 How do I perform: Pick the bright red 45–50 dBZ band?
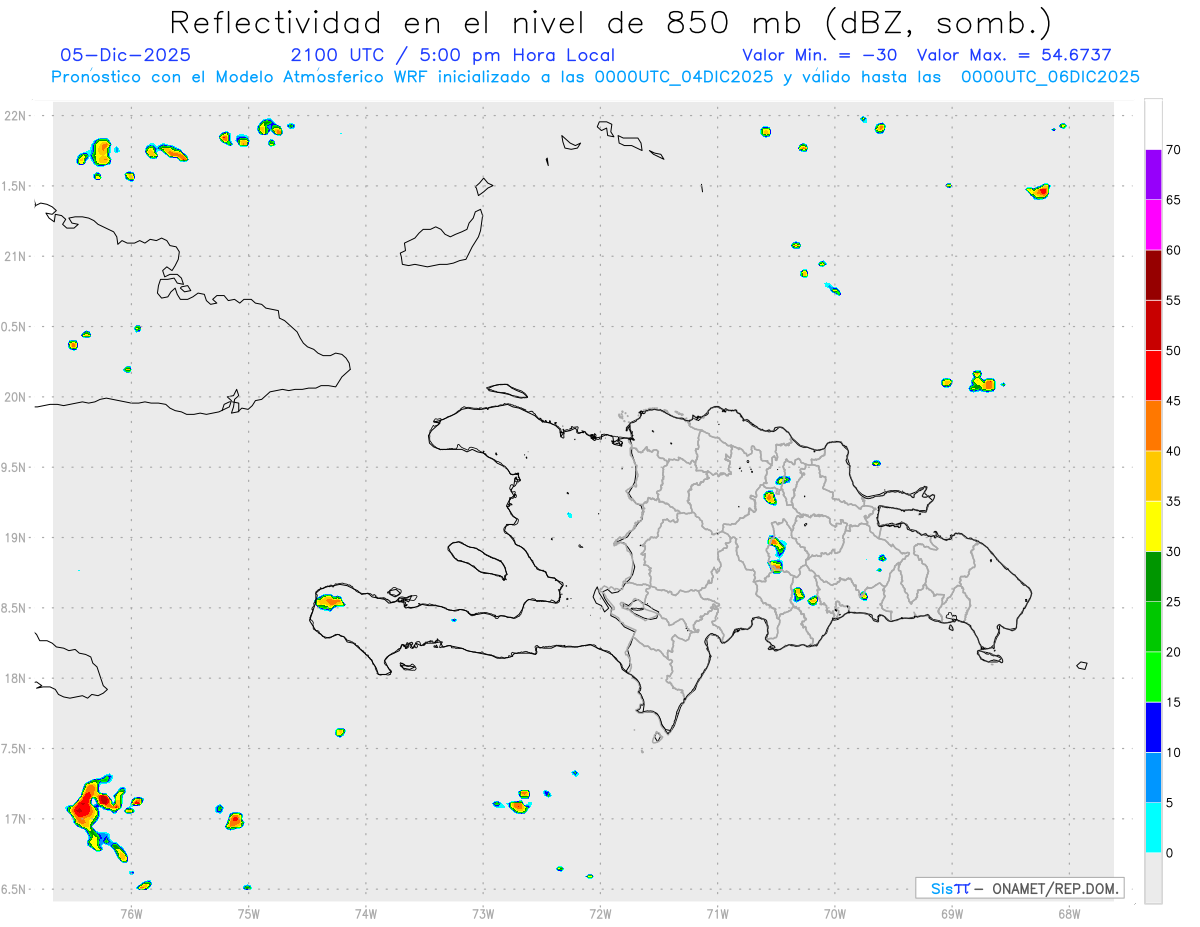[x=1153, y=376]
